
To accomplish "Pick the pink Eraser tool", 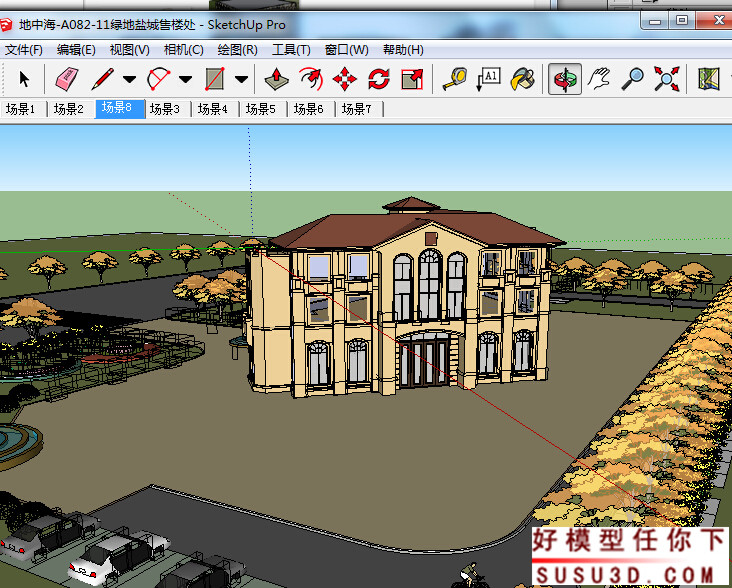I will (x=67, y=78).
